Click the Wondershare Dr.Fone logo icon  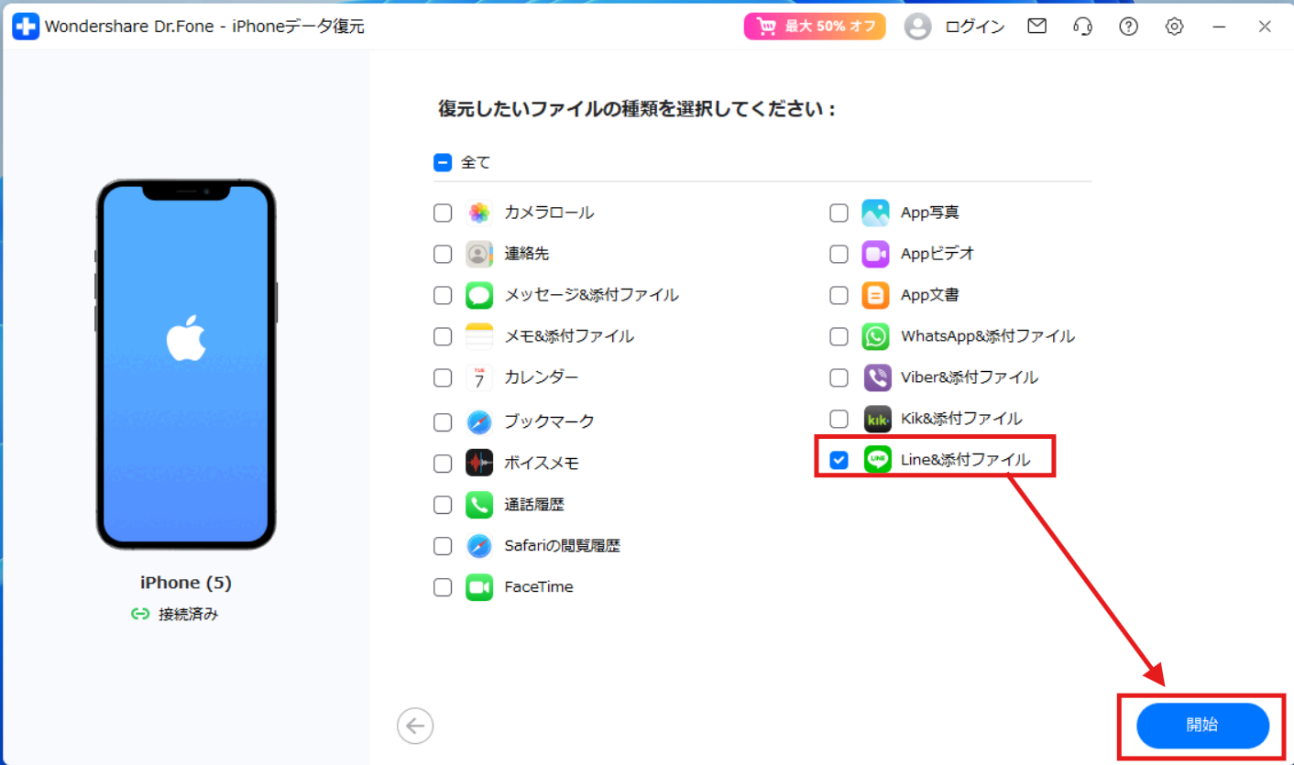tap(25, 27)
